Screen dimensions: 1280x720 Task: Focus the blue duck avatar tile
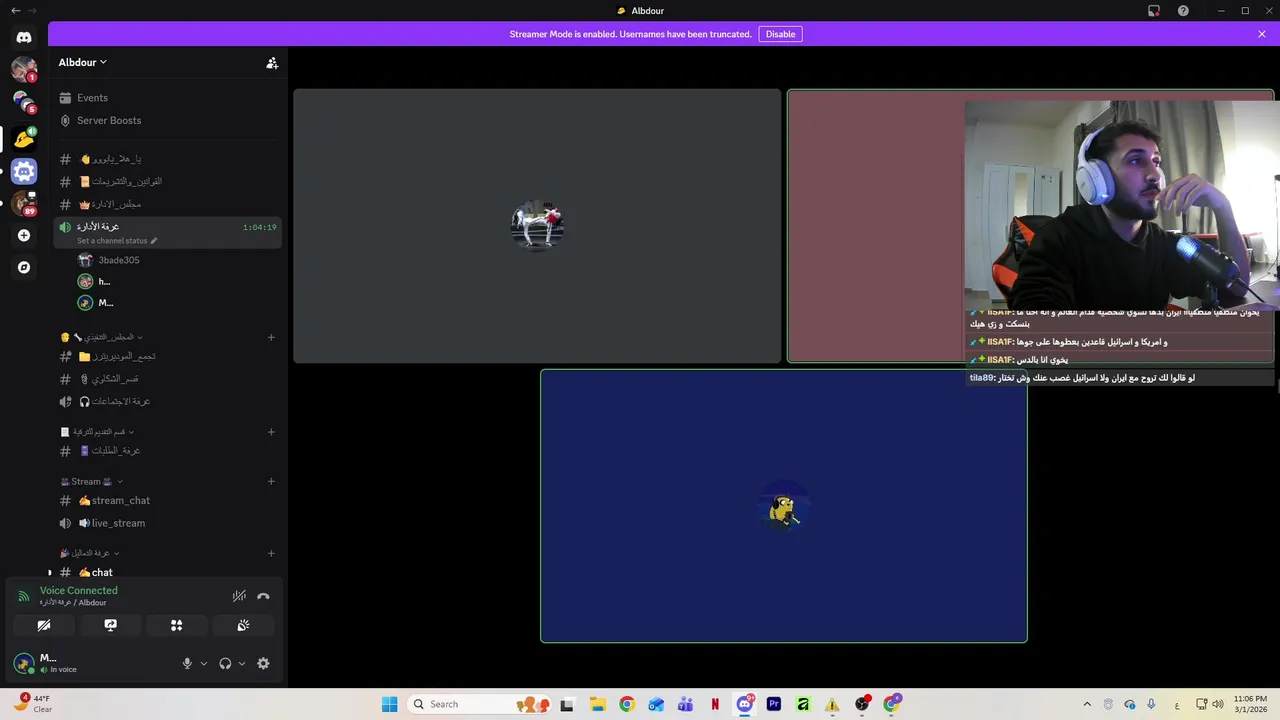click(x=784, y=506)
